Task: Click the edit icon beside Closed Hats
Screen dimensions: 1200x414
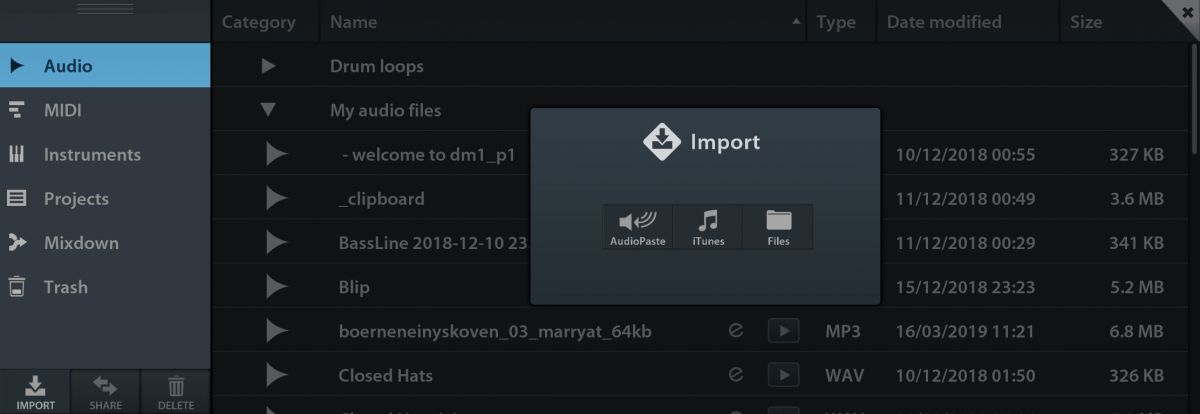Action: pos(737,375)
